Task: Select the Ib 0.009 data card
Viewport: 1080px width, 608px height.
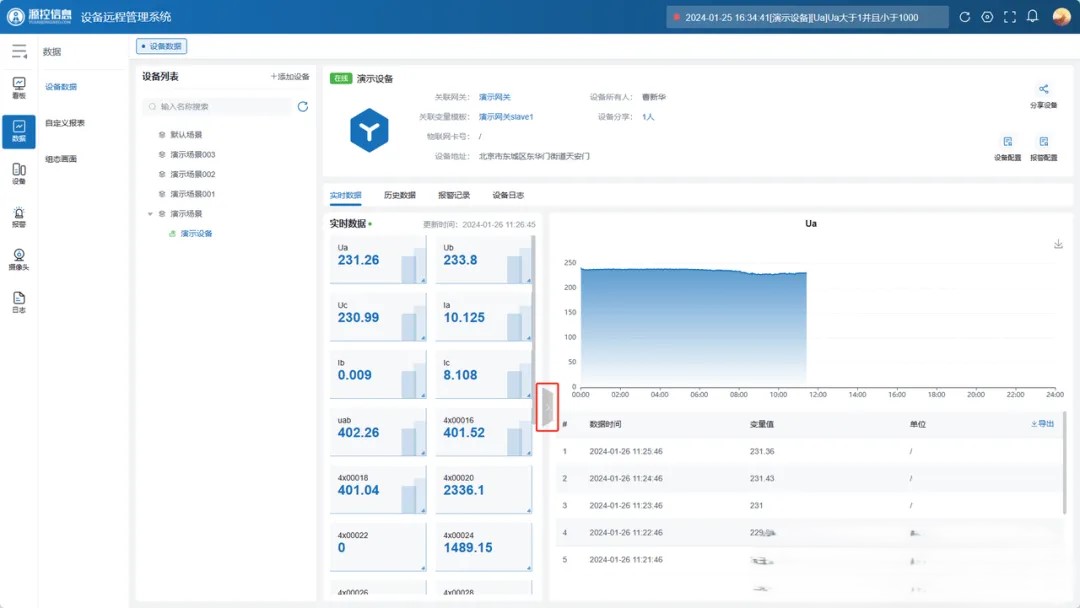Action: (x=377, y=375)
